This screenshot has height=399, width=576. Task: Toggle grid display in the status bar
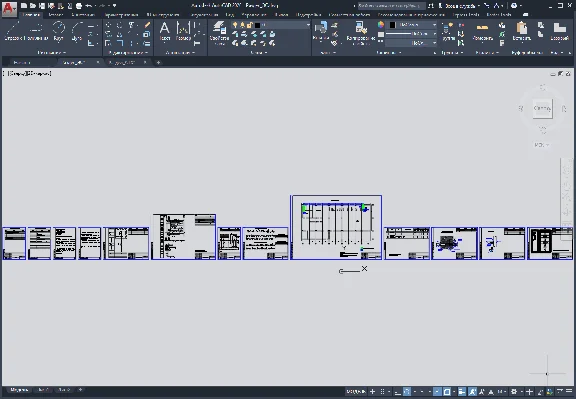tap(372, 392)
